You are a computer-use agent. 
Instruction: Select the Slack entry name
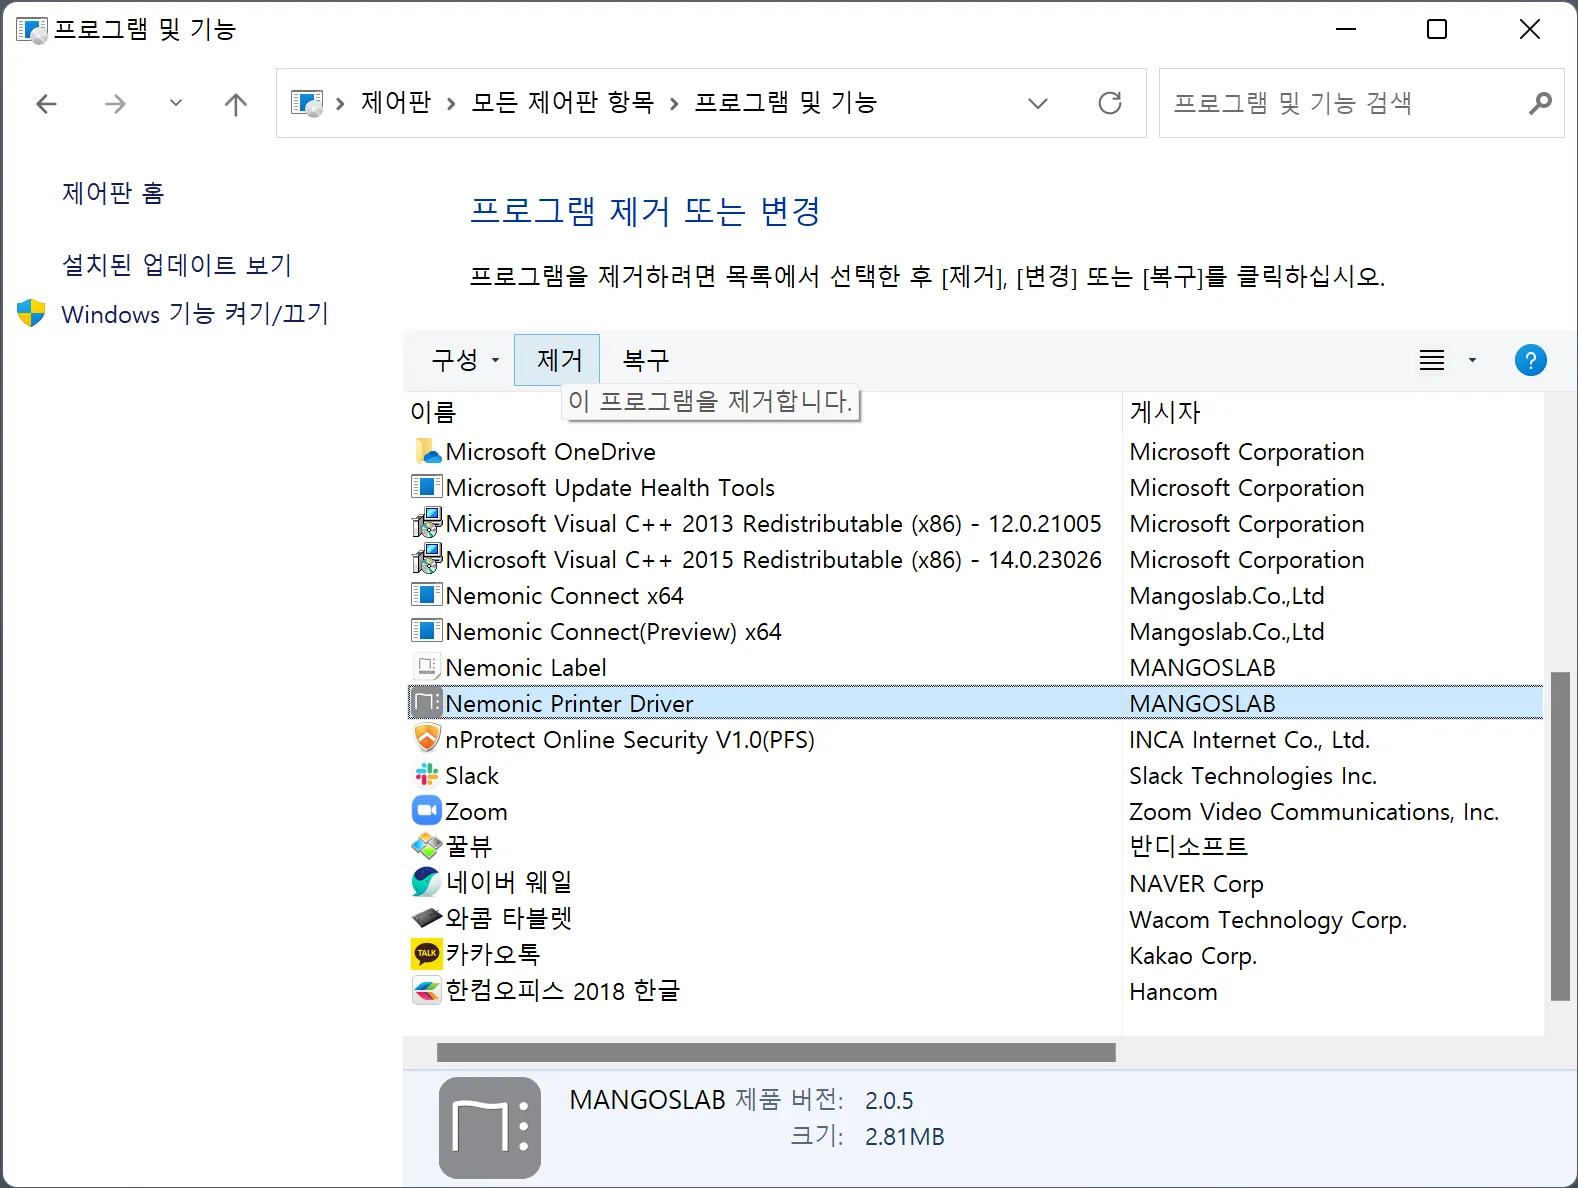(472, 776)
